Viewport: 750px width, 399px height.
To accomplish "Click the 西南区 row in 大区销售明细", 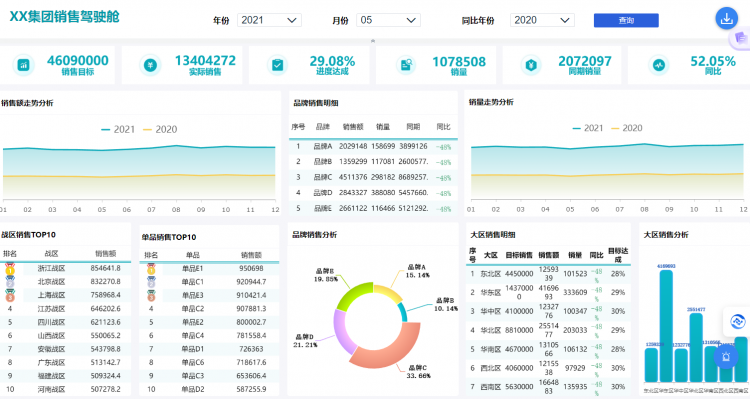I will 548,387.
